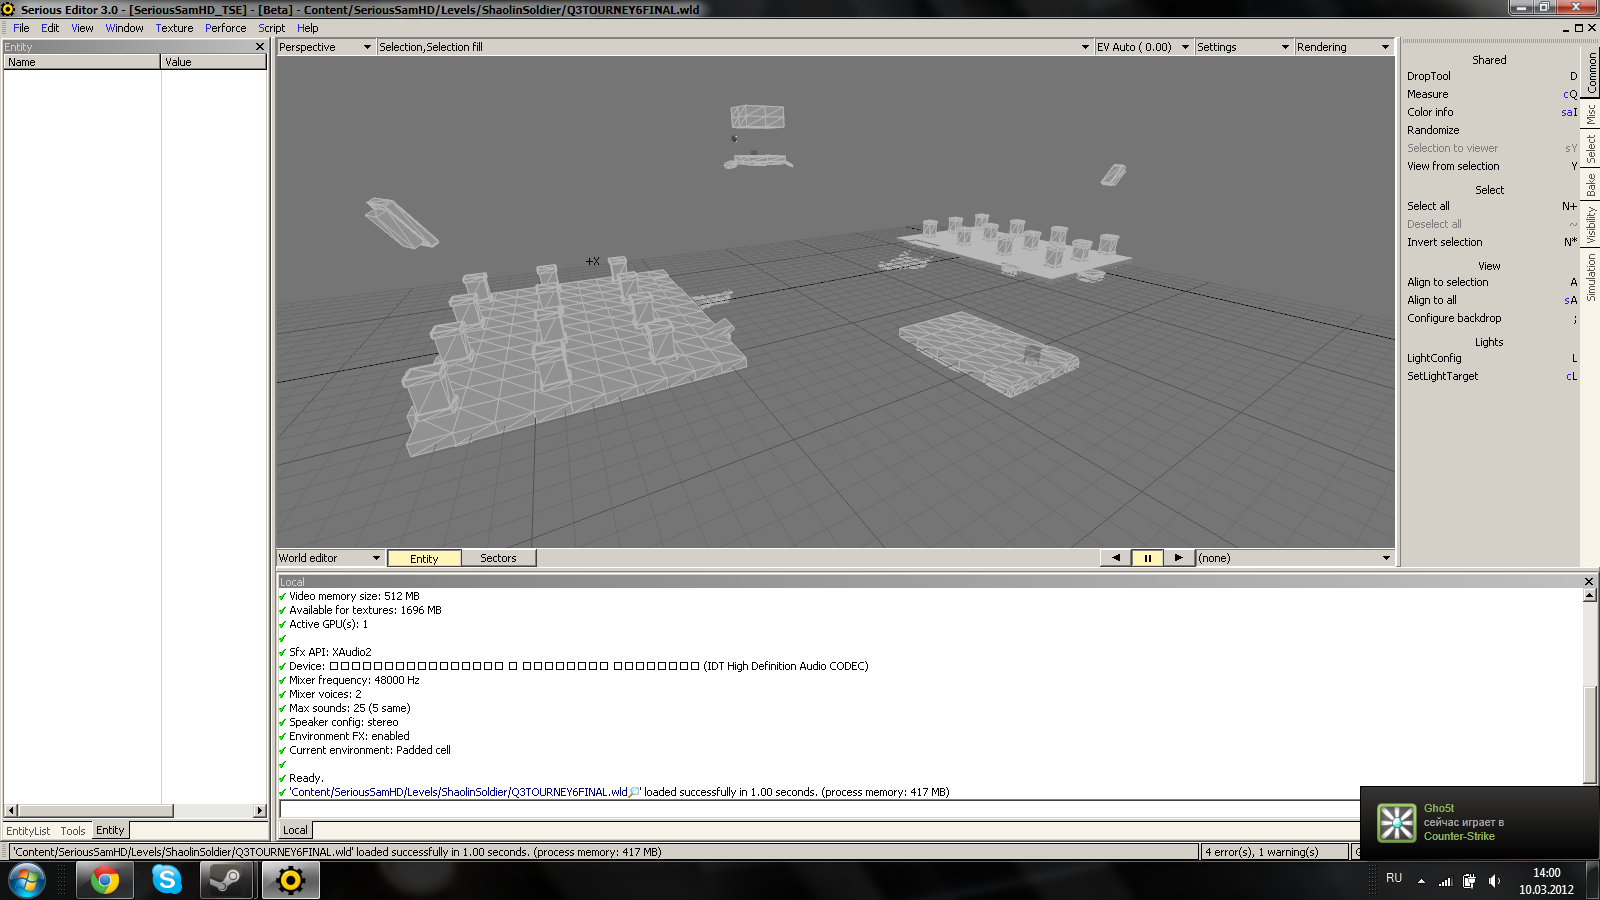Screen dimensions: 1600x900
Task: Open the Rendering dropdown
Action: coord(1343,47)
